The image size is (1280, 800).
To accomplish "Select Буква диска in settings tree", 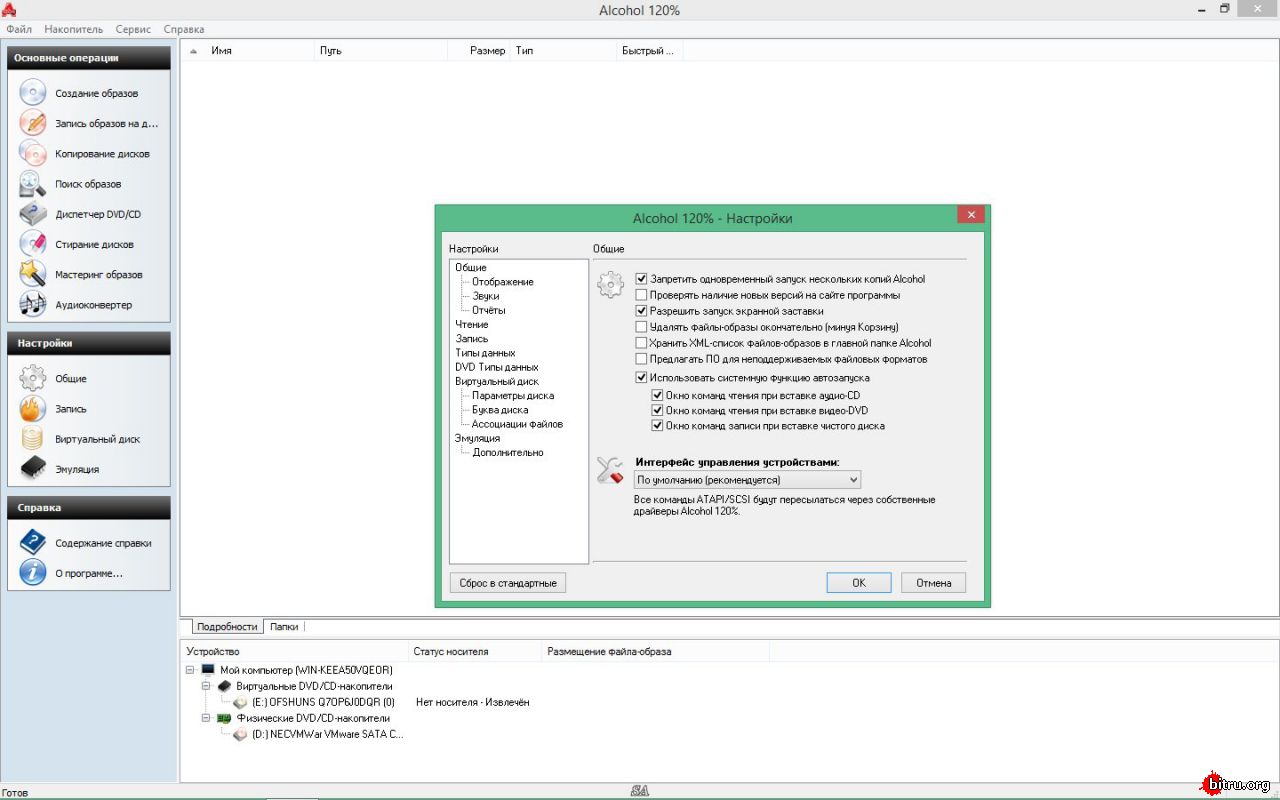I will [500, 410].
